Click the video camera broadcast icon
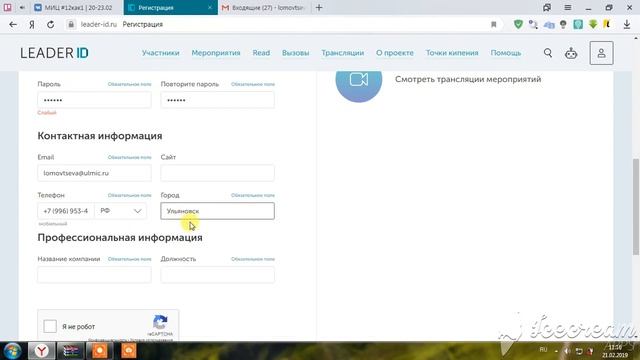Viewport: 640px width, 360px height. click(x=359, y=80)
